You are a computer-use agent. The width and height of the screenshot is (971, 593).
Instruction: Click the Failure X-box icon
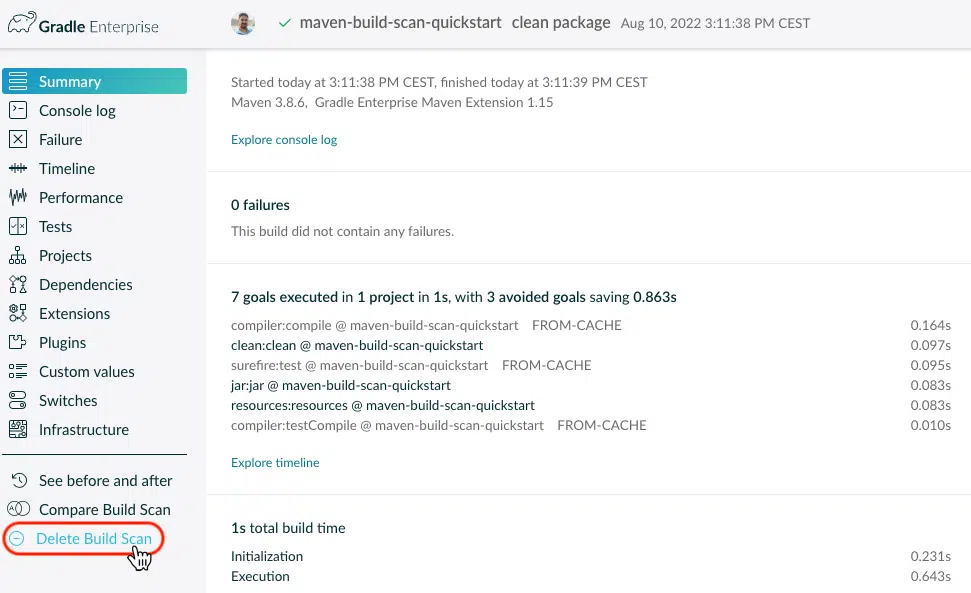coord(18,139)
